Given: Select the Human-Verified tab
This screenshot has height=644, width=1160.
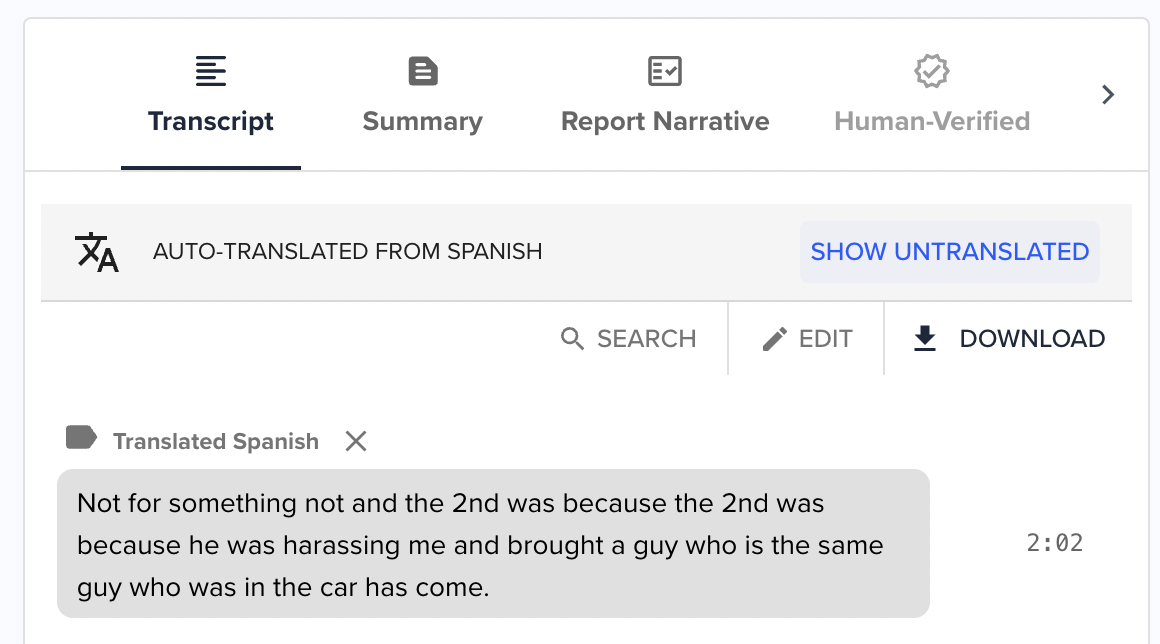Looking at the screenshot, I should pyautogui.click(x=932, y=121).
